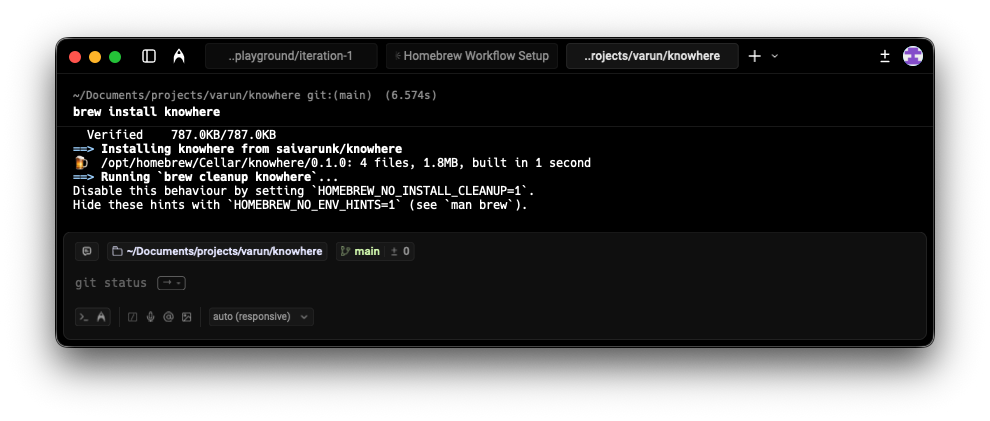Viewport: 990px width, 421px height.
Task: Click the conversation chat icon in input area
Action: tap(87, 251)
